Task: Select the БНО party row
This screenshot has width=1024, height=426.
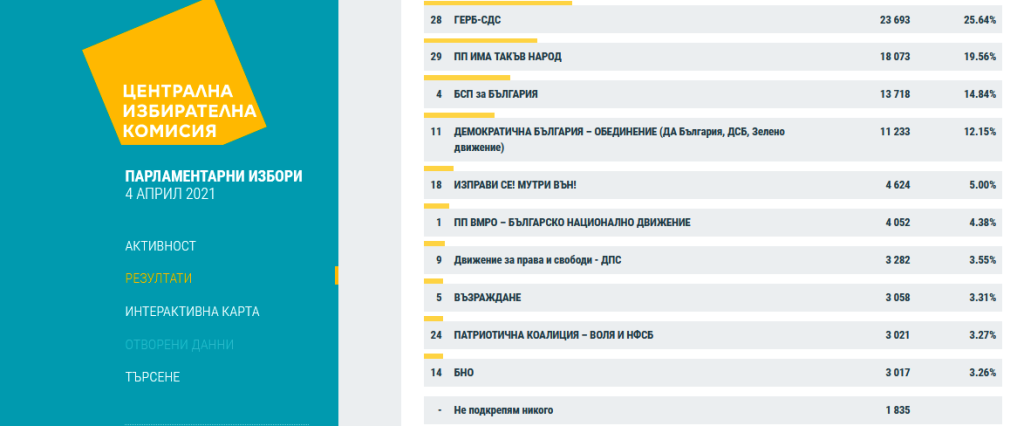Action: tap(712, 373)
